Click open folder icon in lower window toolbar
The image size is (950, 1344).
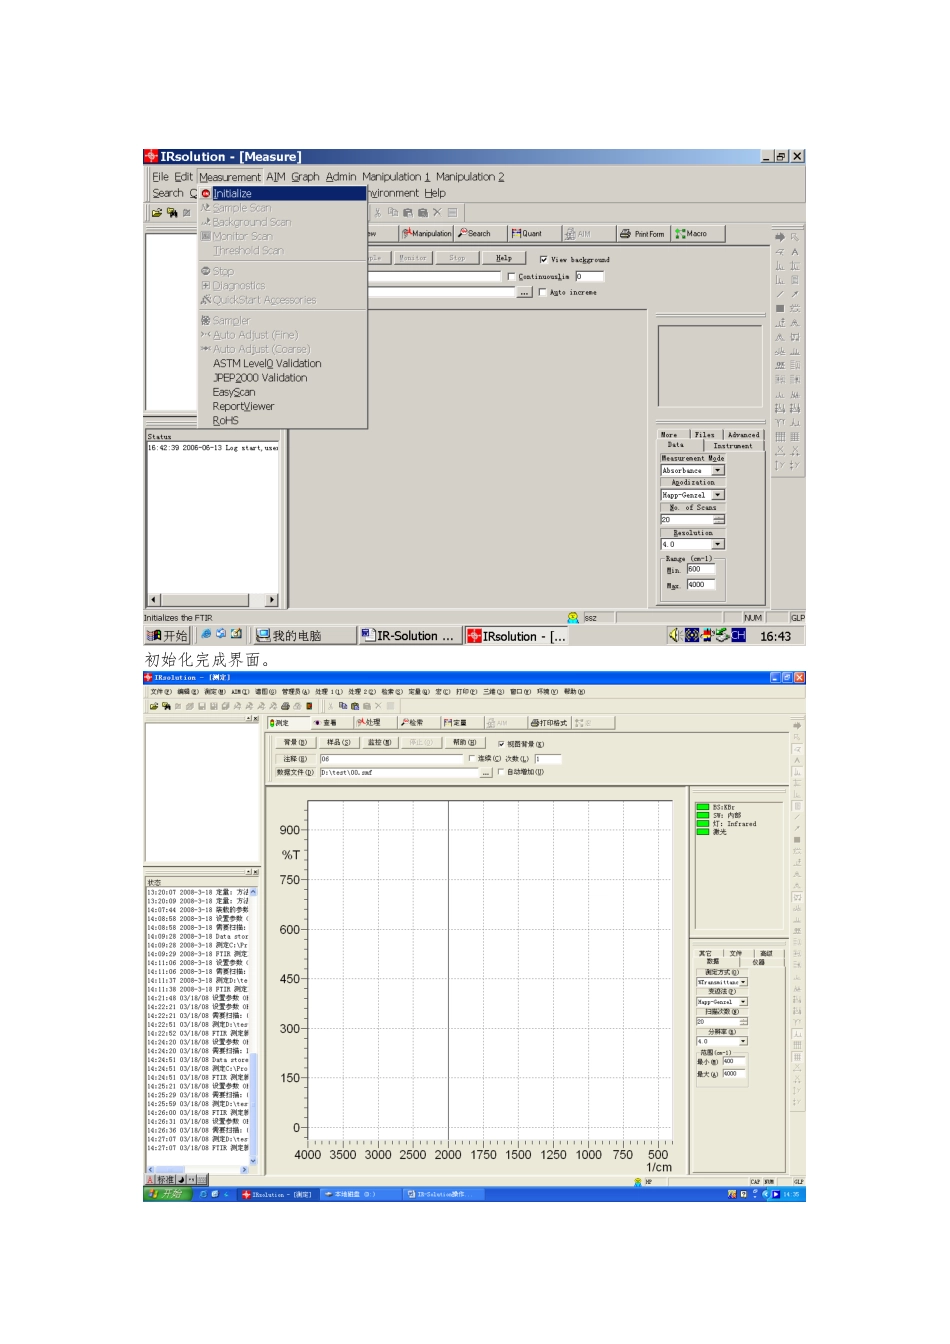(154, 706)
